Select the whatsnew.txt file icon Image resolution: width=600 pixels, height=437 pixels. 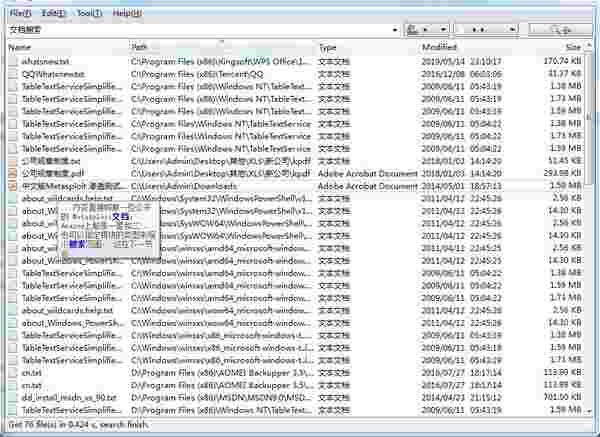[x=13, y=61]
